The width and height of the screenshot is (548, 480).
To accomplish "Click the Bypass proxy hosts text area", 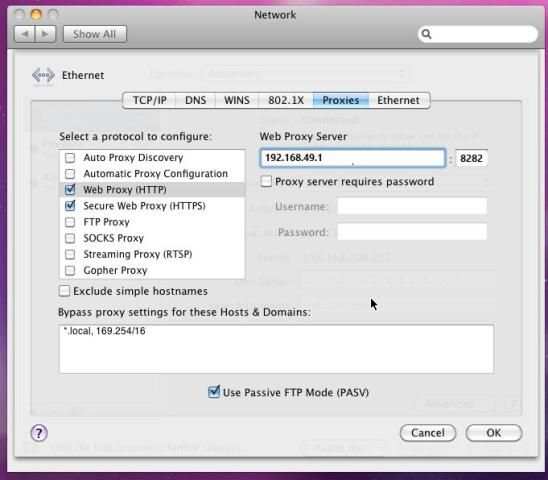I will click(x=276, y=349).
